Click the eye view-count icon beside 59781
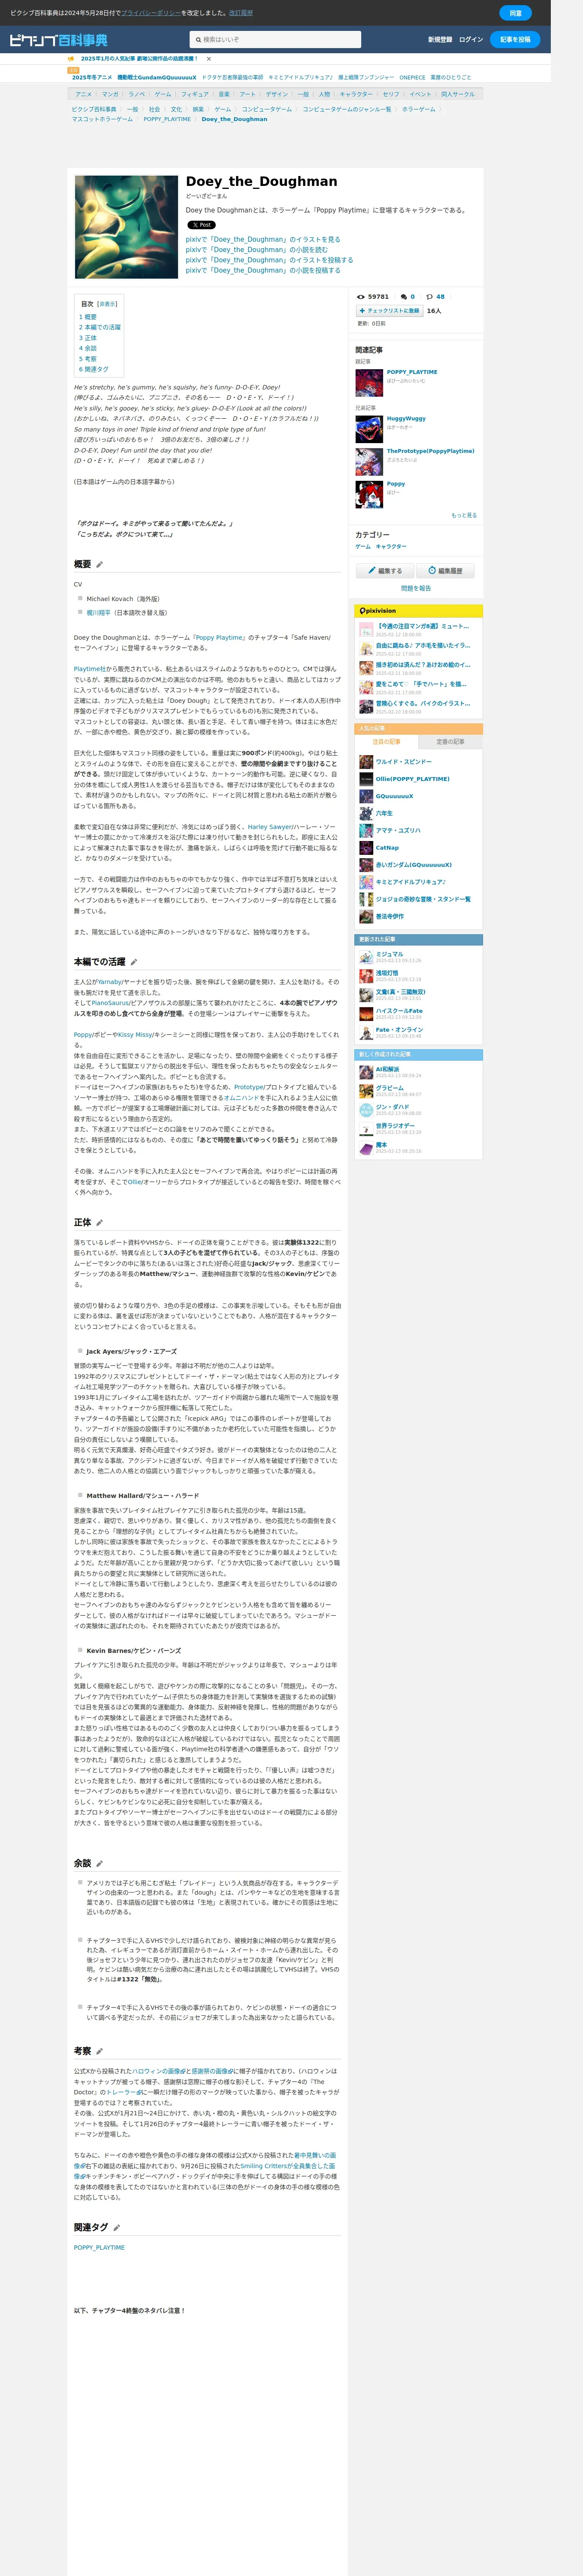This screenshot has height=2576, width=583. click(361, 297)
